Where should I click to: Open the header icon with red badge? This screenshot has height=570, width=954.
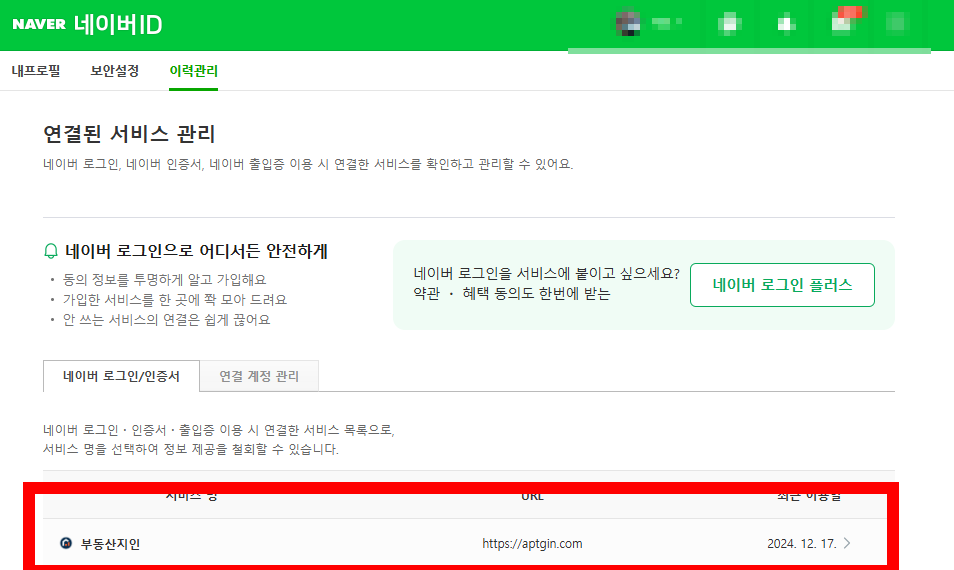coord(847,20)
